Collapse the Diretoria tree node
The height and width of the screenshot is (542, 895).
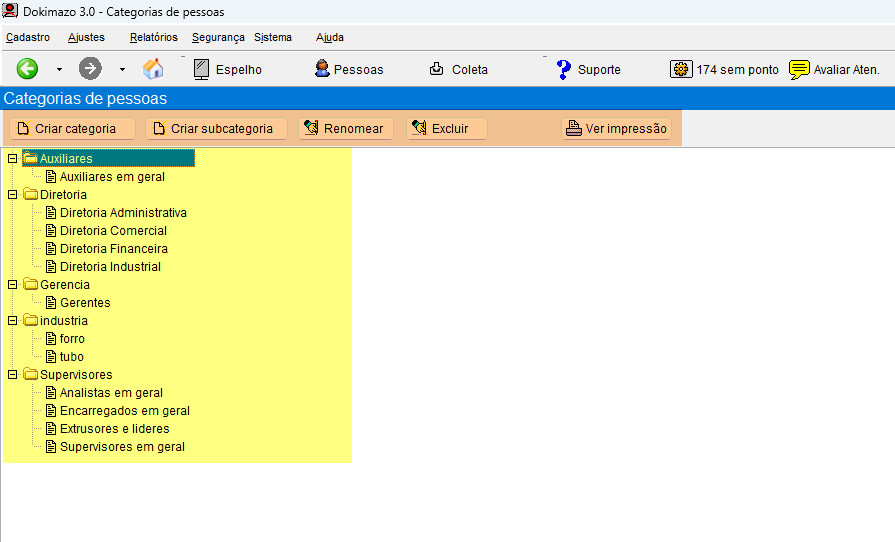click(x=13, y=195)
